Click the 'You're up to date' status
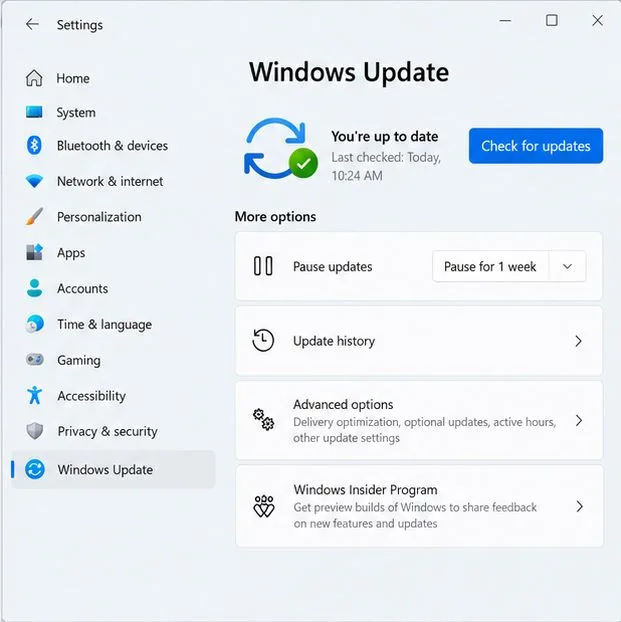This screenshot has height=622, width=621. (x=385, y=136)
